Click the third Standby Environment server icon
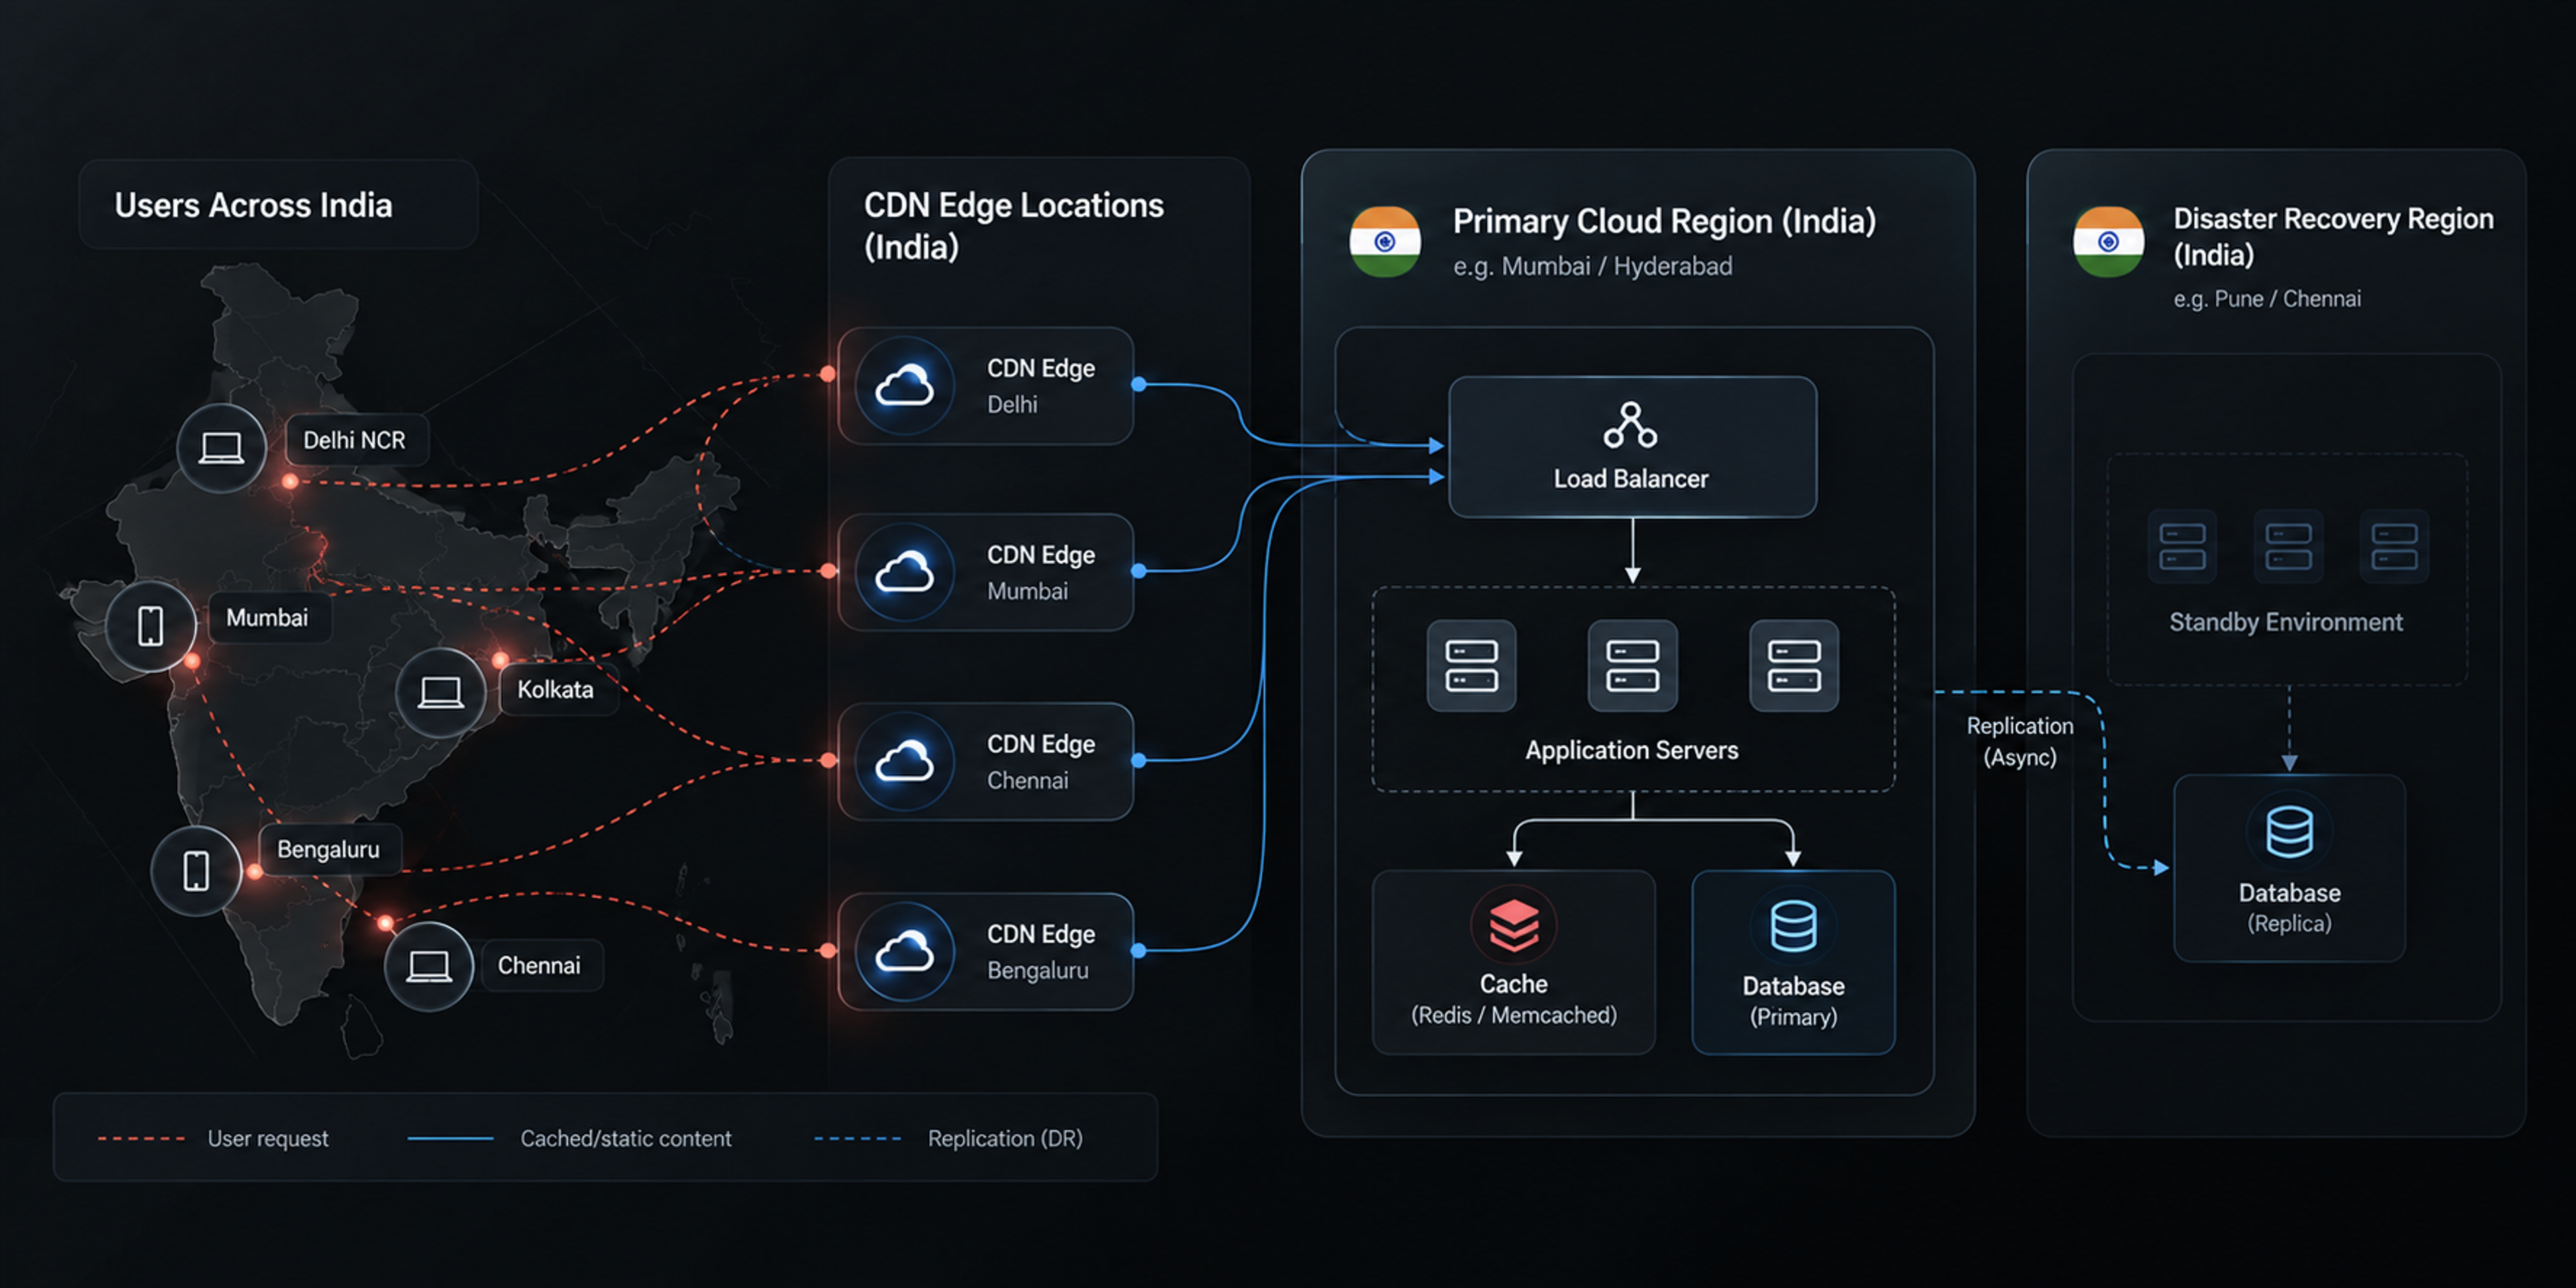 click(x=2394, y=546)
